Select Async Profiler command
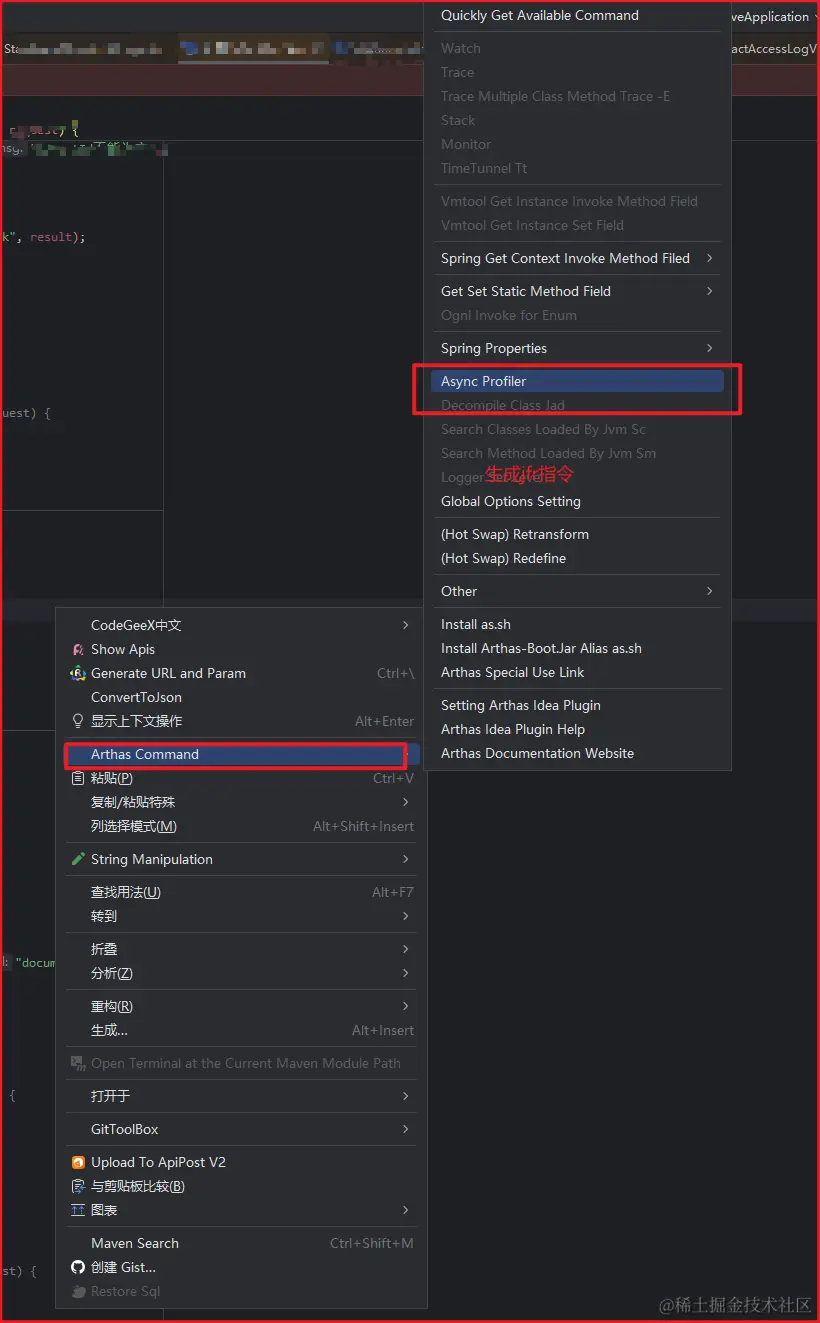Viewport: 820px width, 1323px height. [x=577, y=381]
